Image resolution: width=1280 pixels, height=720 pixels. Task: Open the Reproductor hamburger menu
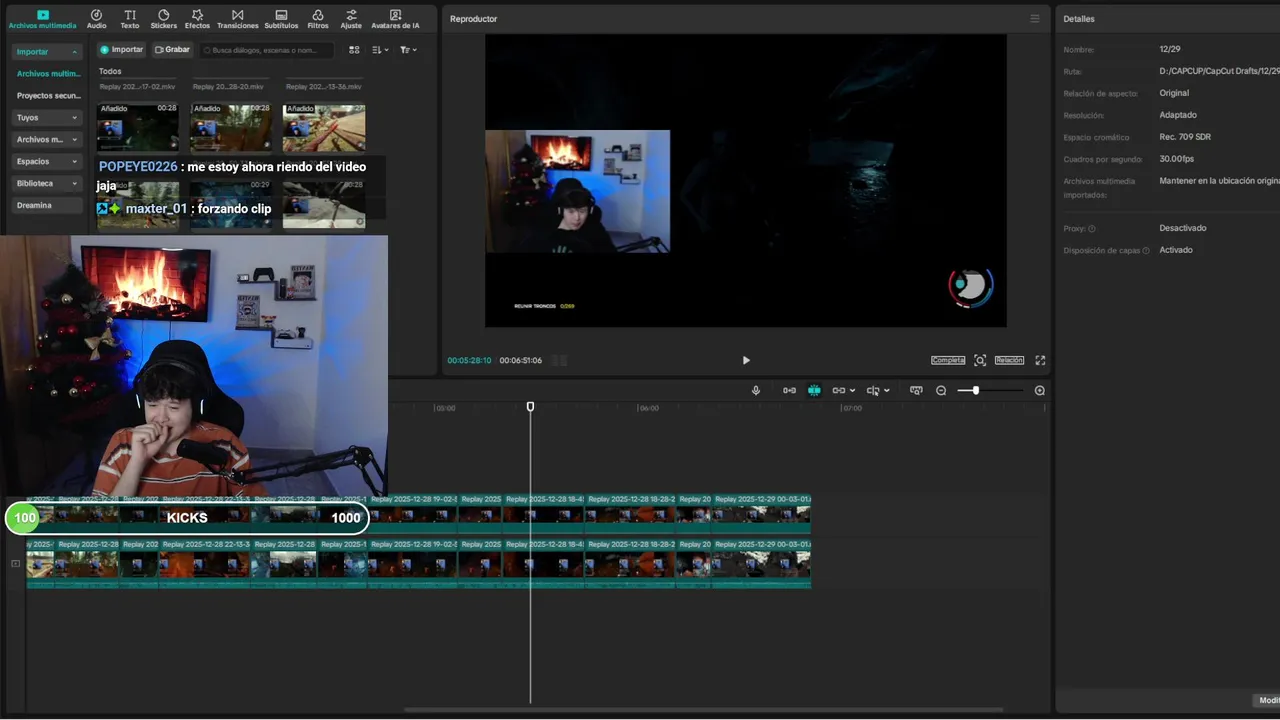[x=1035, y=19]
